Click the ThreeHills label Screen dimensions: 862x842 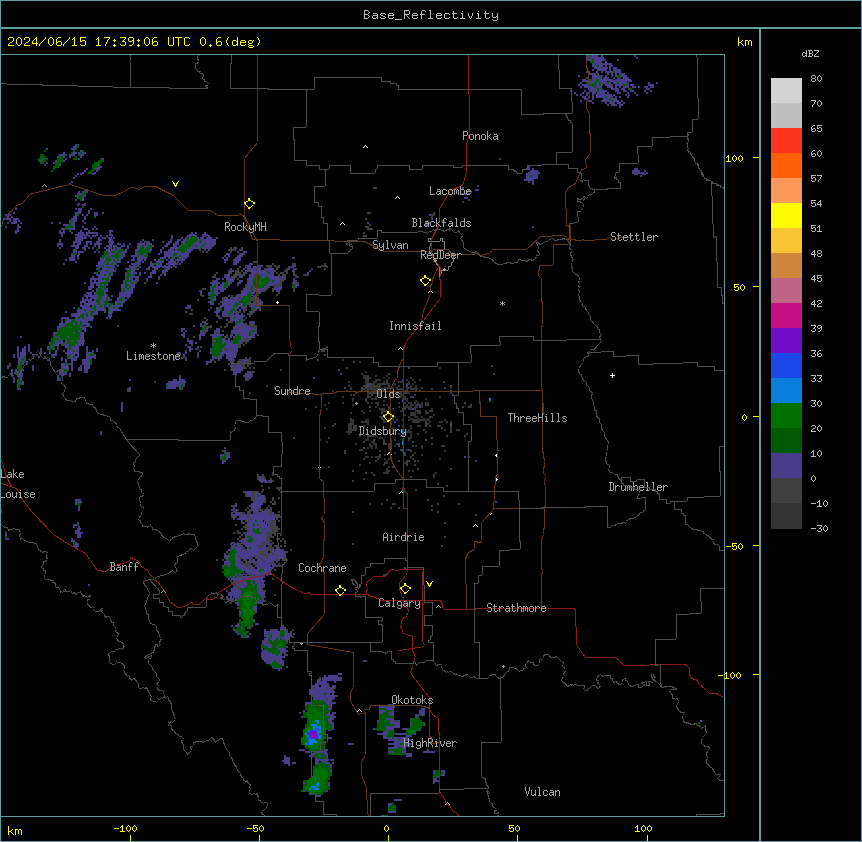tap(537, 418)
